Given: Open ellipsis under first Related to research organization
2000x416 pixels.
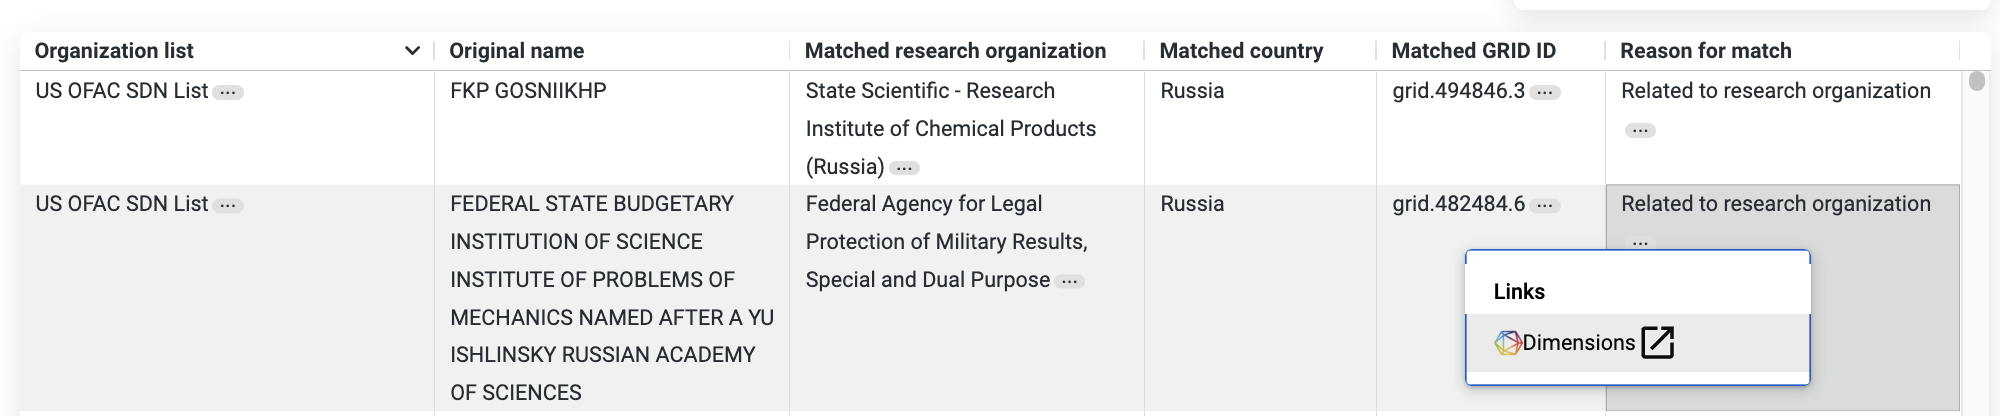Looking at the screenshot, I should click(1640, 130).
